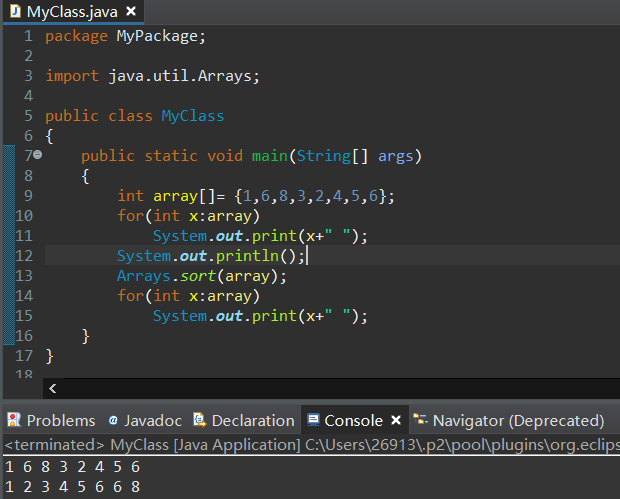Image resolution: width=620 pixels, height=499 pixels.
Task: Click console output line '1 6 8 3 2 4 5 6'
Action: click(73, 467)
